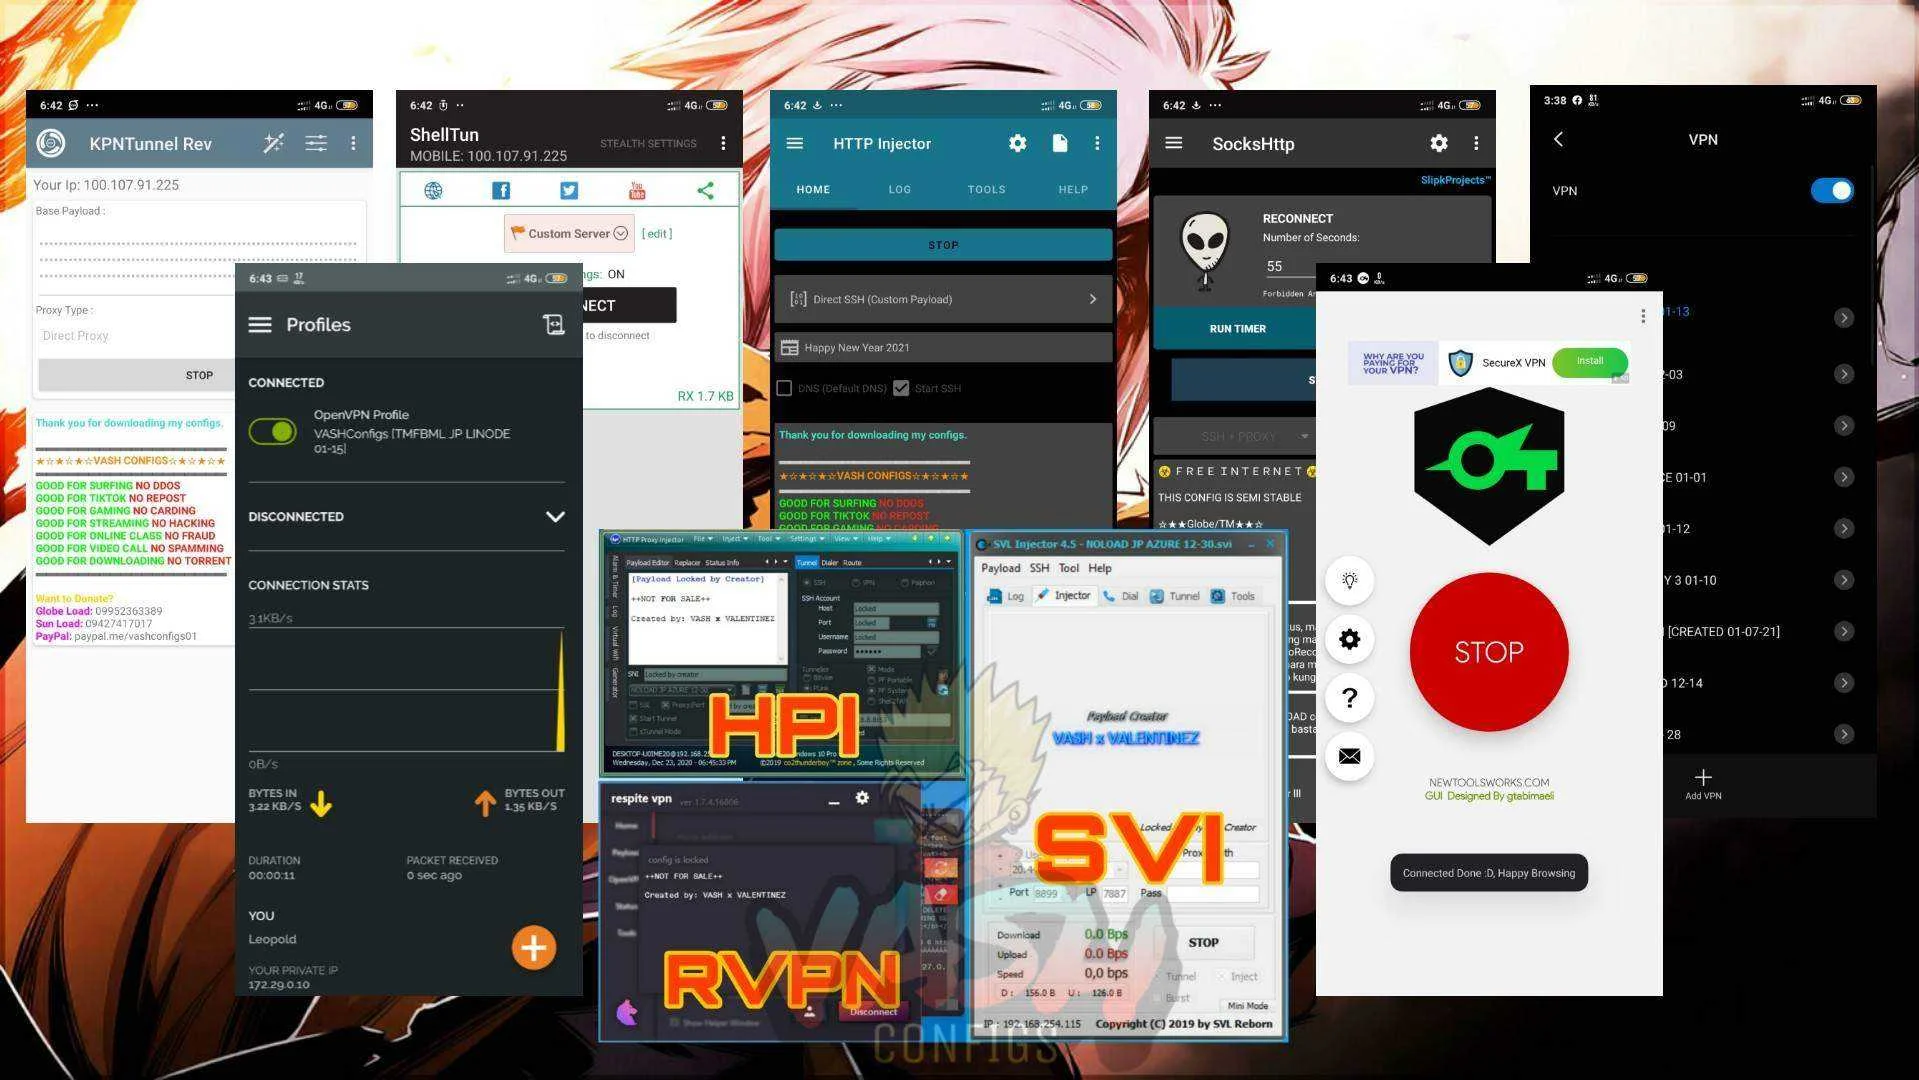Open the YouTube icon in ShellTun
The height and width of the screenshot is (1080, 1919).
coord(637,190)
